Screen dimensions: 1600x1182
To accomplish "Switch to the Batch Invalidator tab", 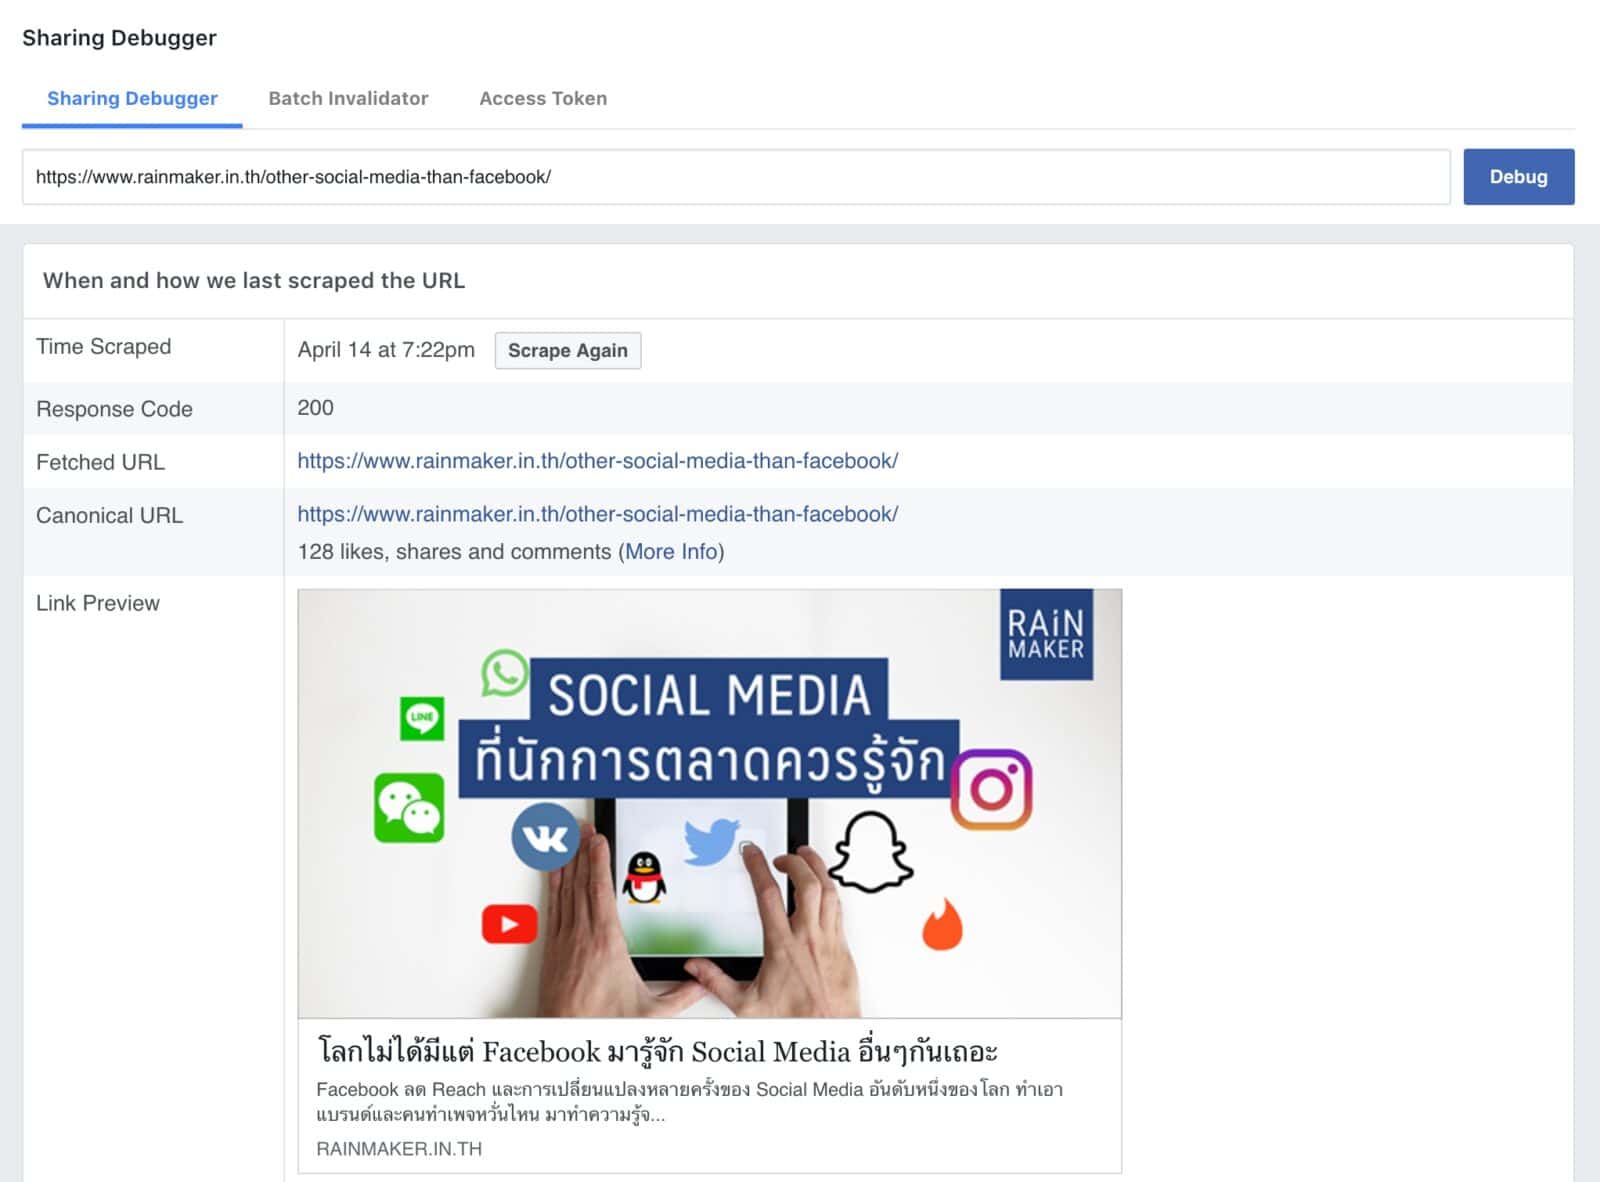I will [x=348, y=98].
